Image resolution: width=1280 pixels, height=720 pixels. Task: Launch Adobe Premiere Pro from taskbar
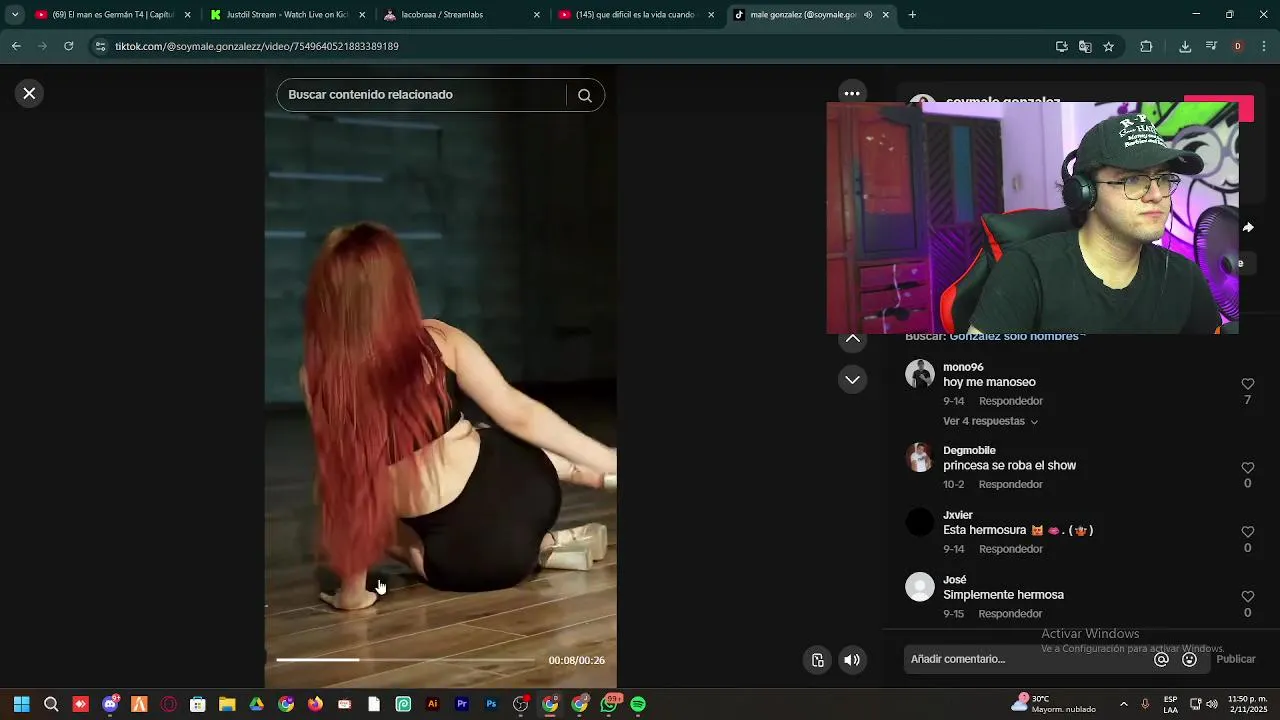462,704
